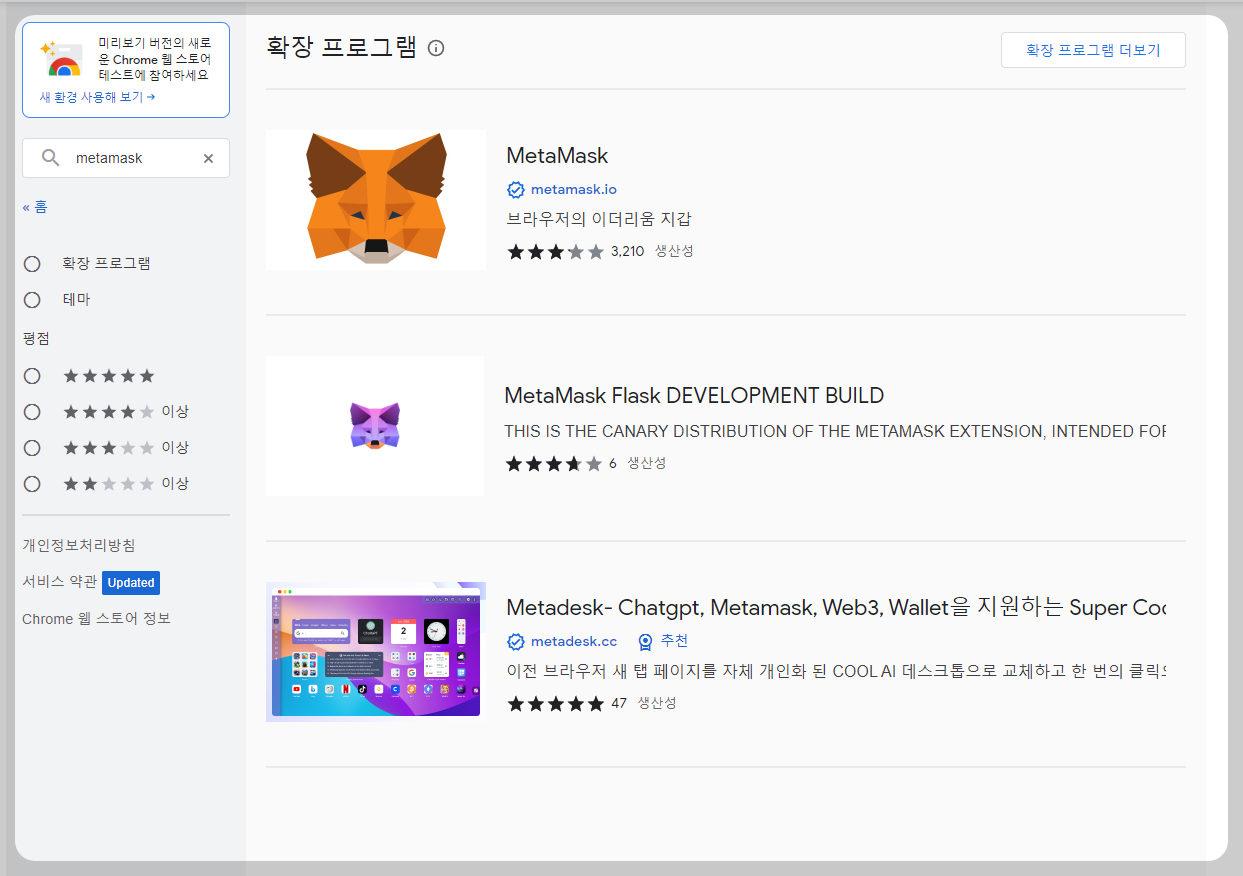Select the 테마 radio filter
Viewport: 1243px width, 876px height.
point(32,300)
